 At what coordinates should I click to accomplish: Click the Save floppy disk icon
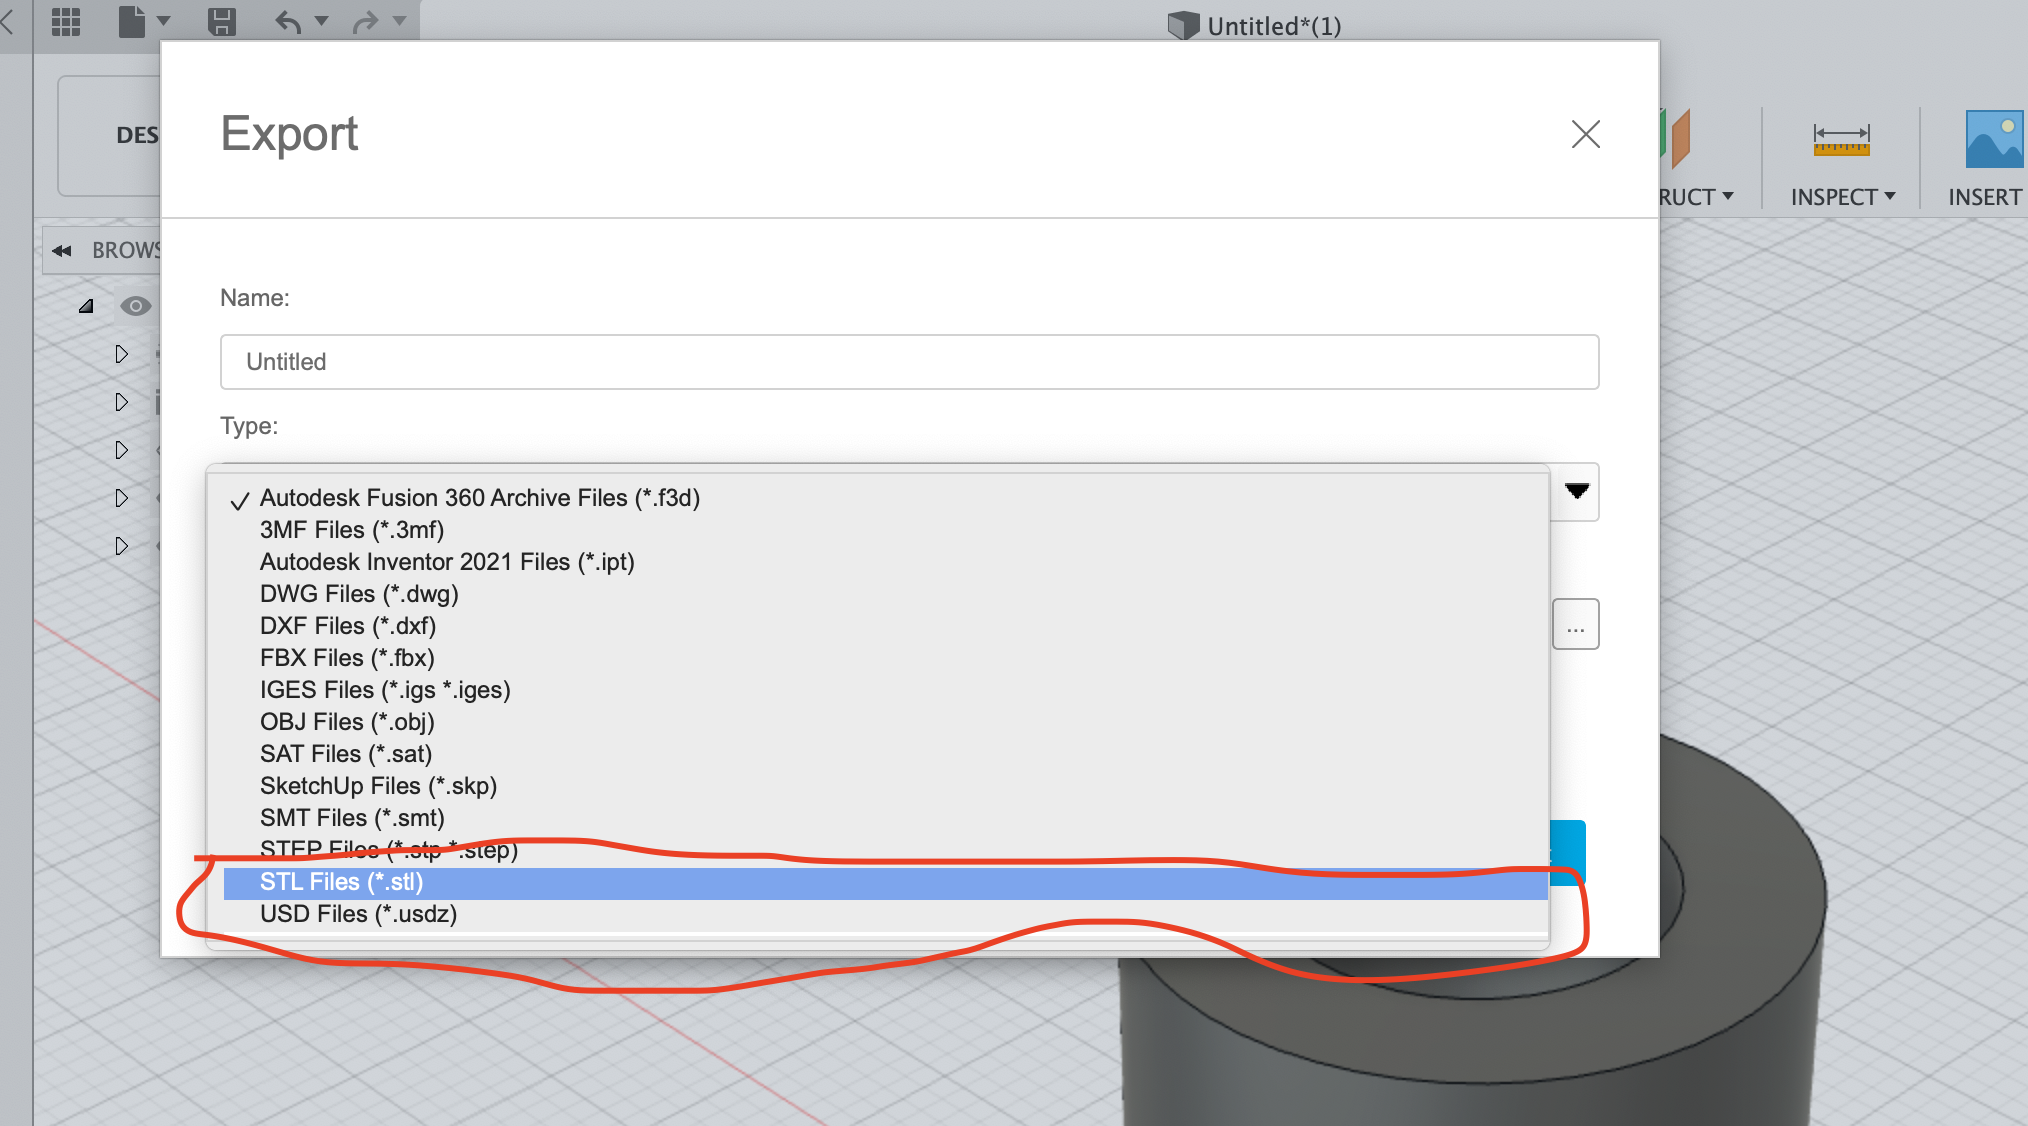[x=221, y=21]
